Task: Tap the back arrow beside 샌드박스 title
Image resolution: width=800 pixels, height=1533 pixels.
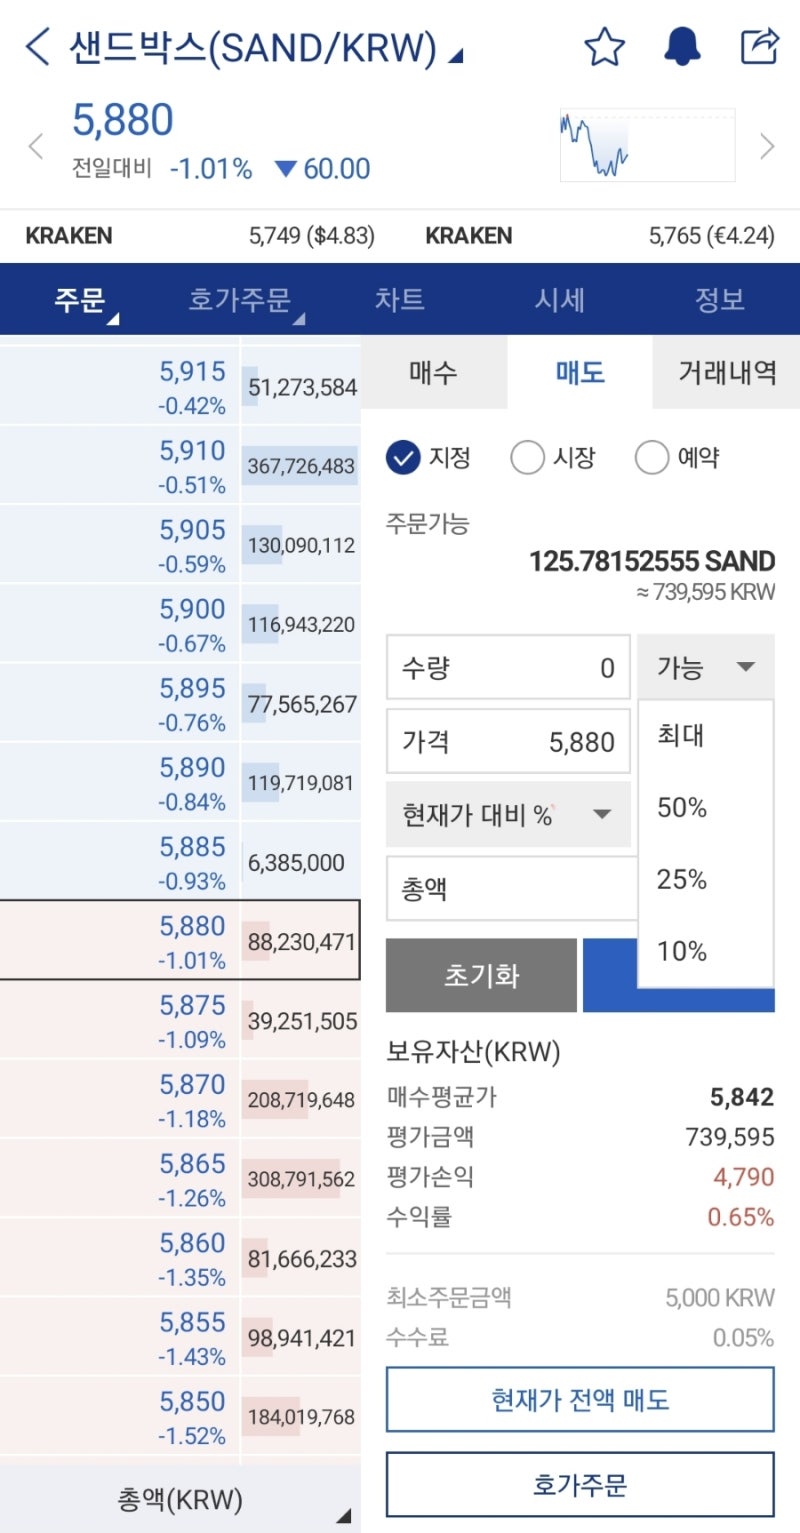Action: (x=37, y=47)
